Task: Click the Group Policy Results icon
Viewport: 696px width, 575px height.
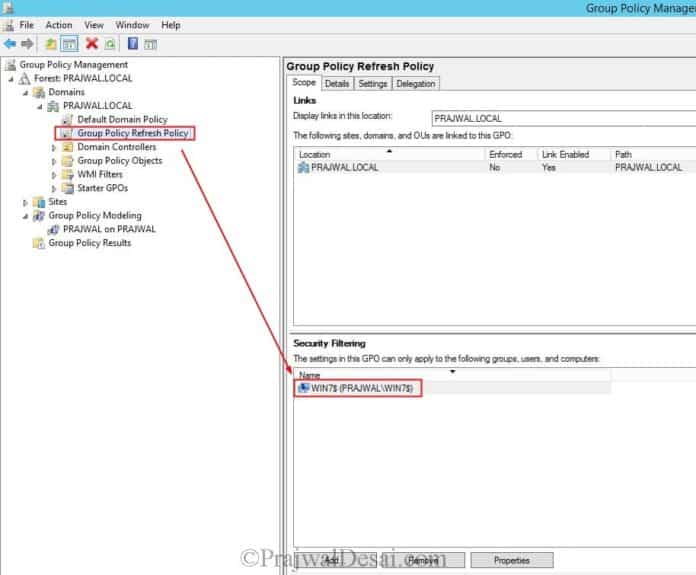Action: (x=39, y=243)
